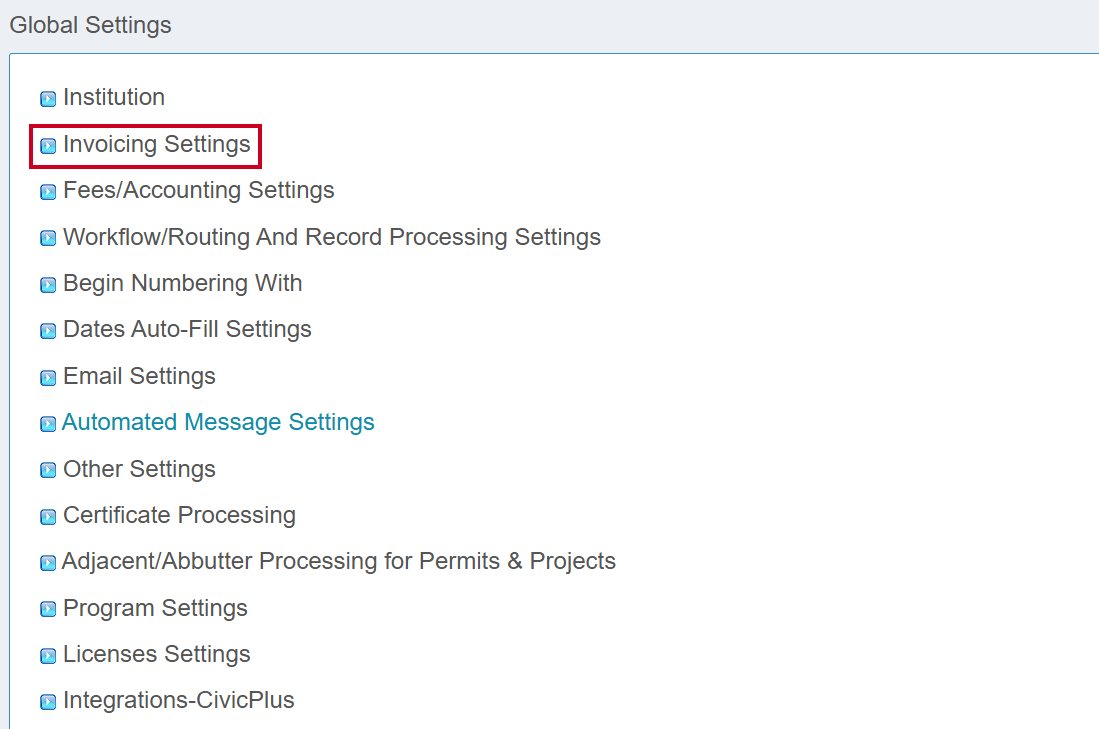
Task: Click the arrow icon beside Email Settings
Action: pos(48,378)
